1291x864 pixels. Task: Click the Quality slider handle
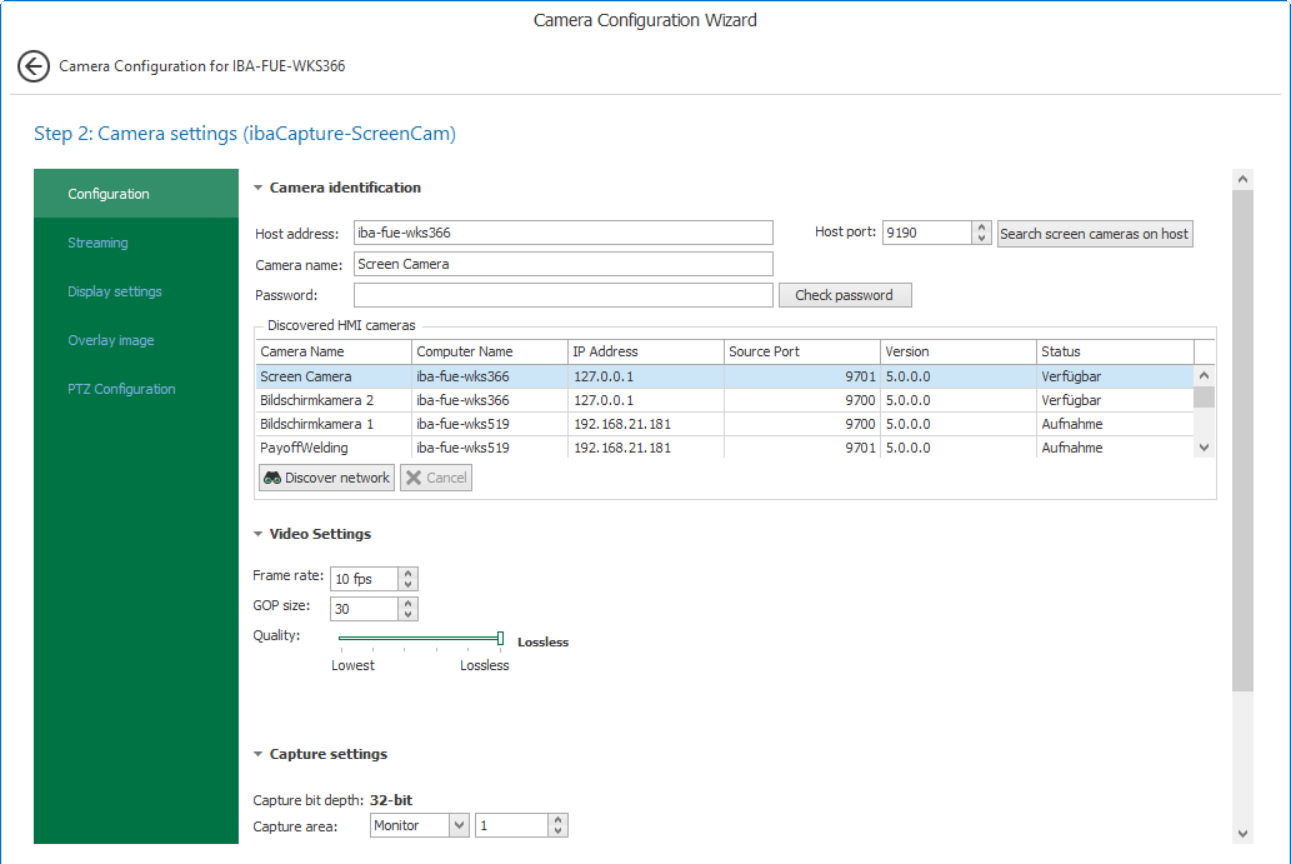(x=500, y=638)
